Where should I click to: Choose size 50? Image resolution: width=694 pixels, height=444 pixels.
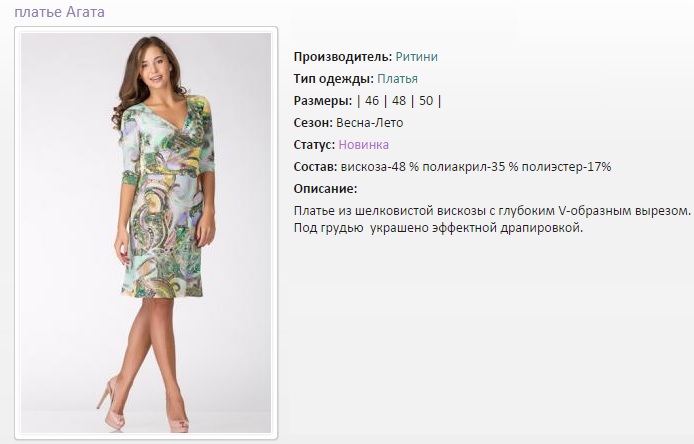point(426,101)
